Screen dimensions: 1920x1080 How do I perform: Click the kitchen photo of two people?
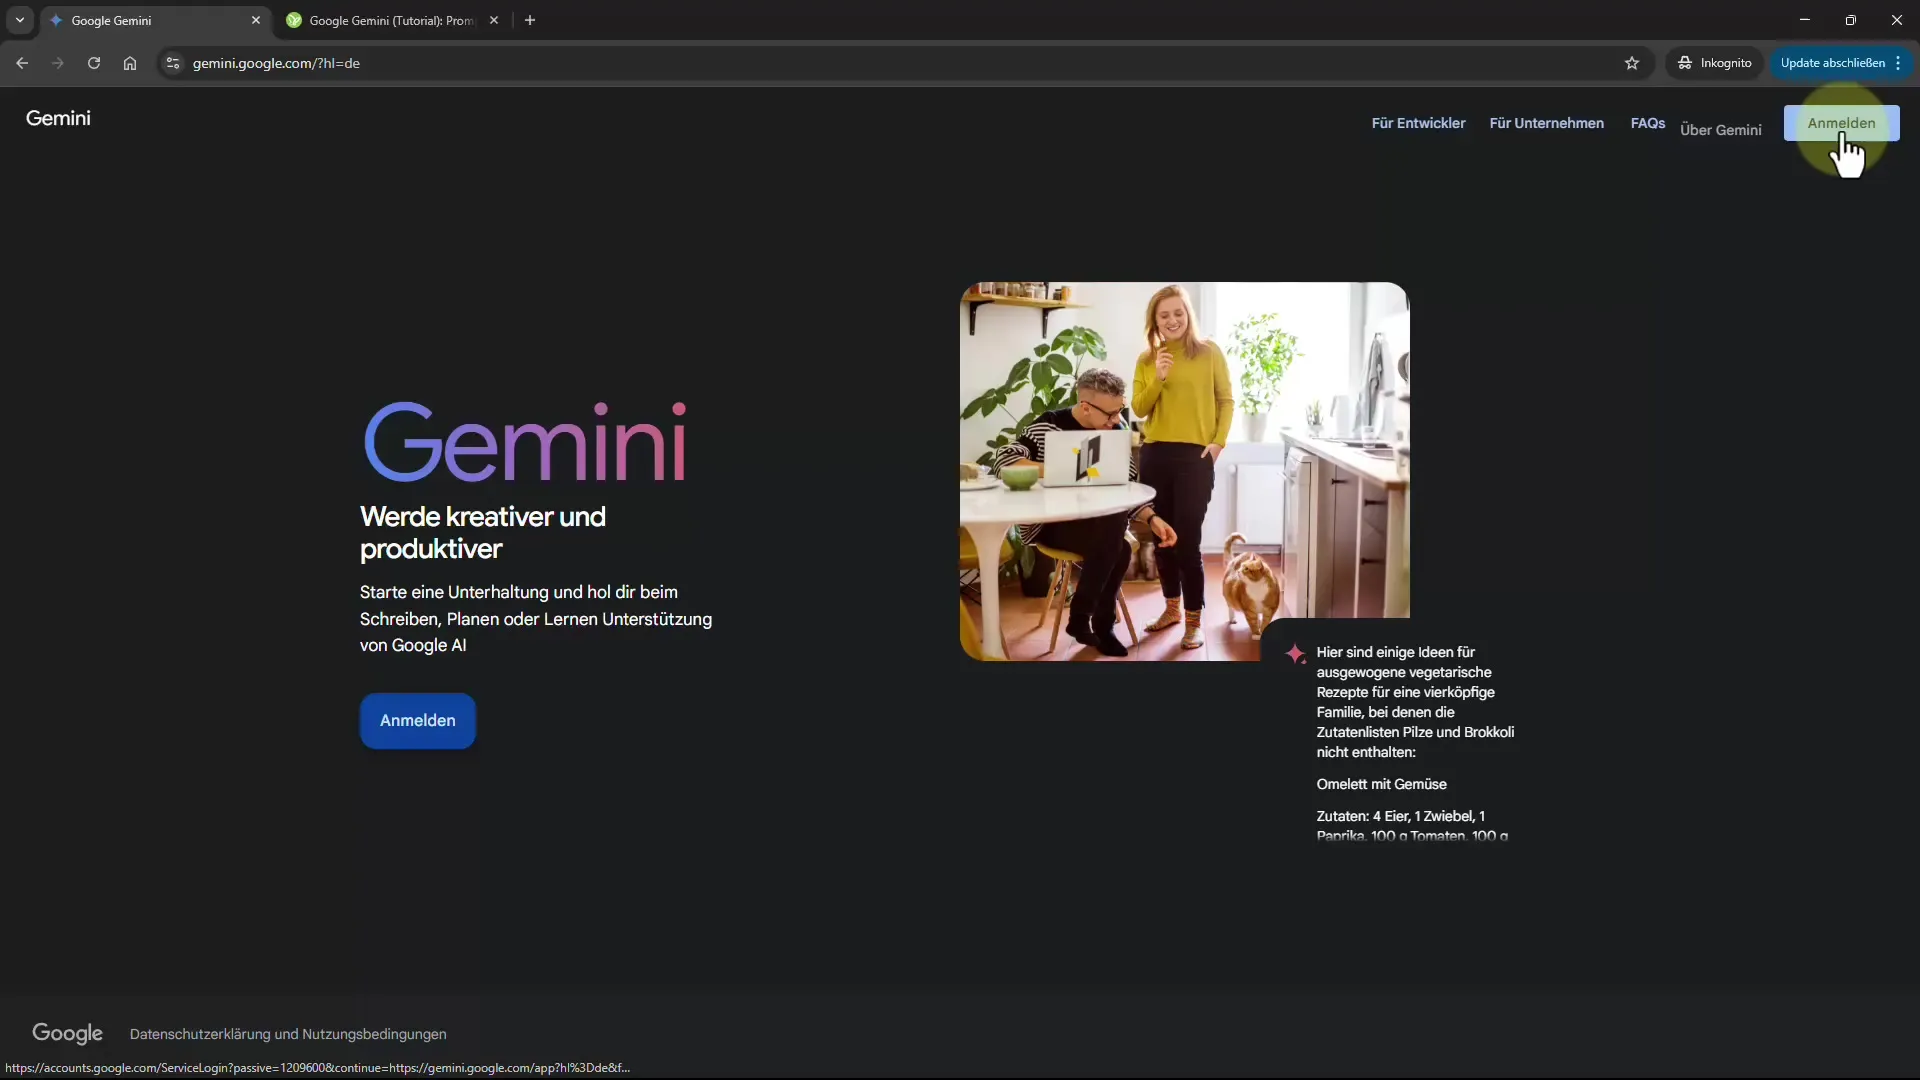click(1184, 470)
